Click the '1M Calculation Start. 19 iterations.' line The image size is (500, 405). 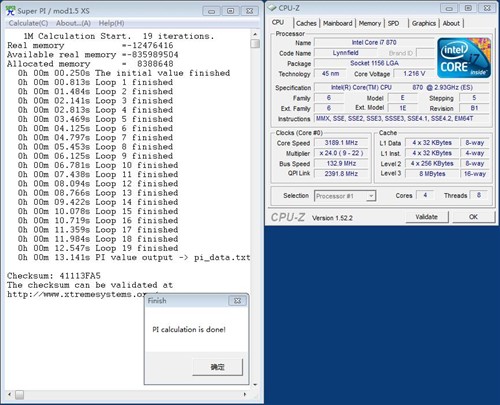click(119, 36)
